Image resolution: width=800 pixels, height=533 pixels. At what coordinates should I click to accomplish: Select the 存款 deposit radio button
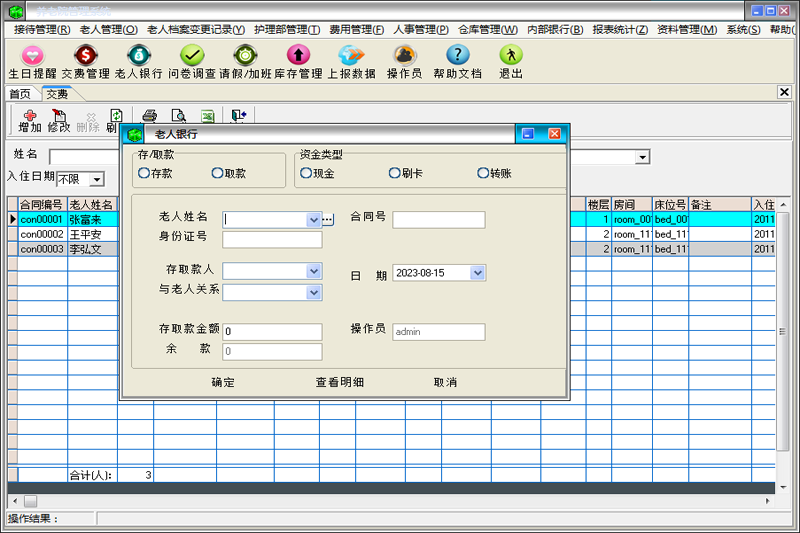155,173
